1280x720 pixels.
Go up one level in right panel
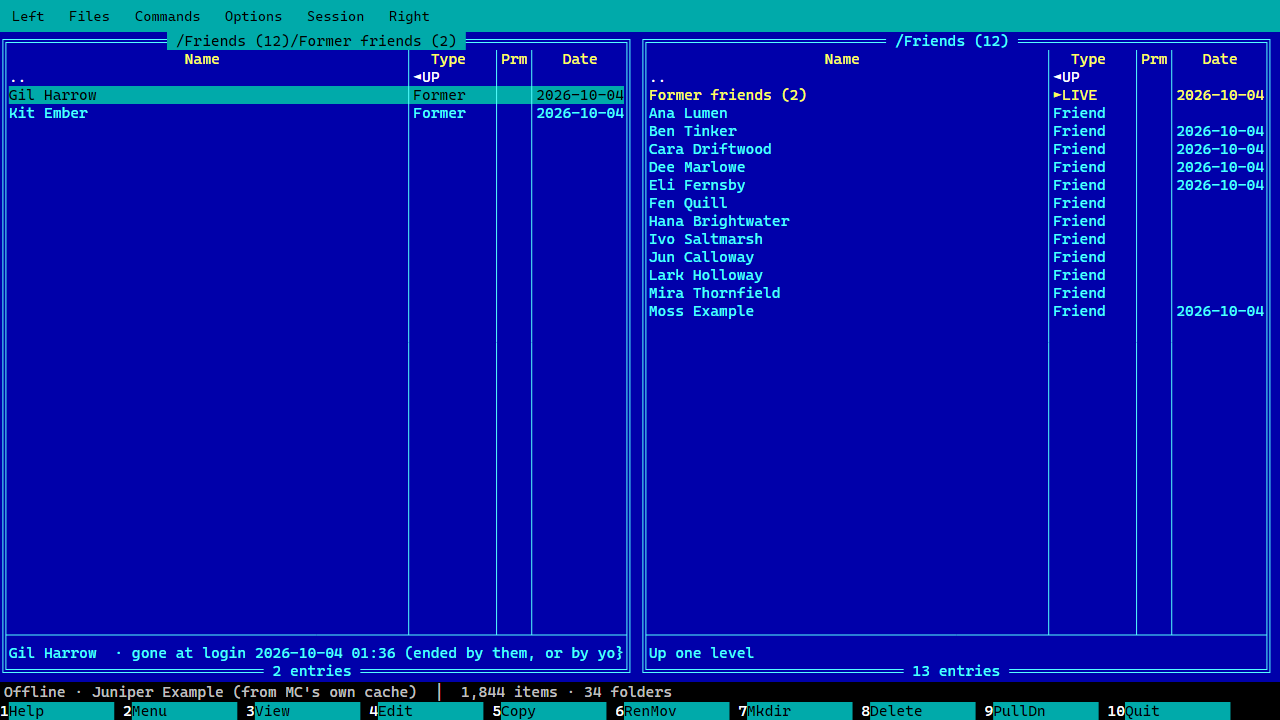tap(956, 77)
